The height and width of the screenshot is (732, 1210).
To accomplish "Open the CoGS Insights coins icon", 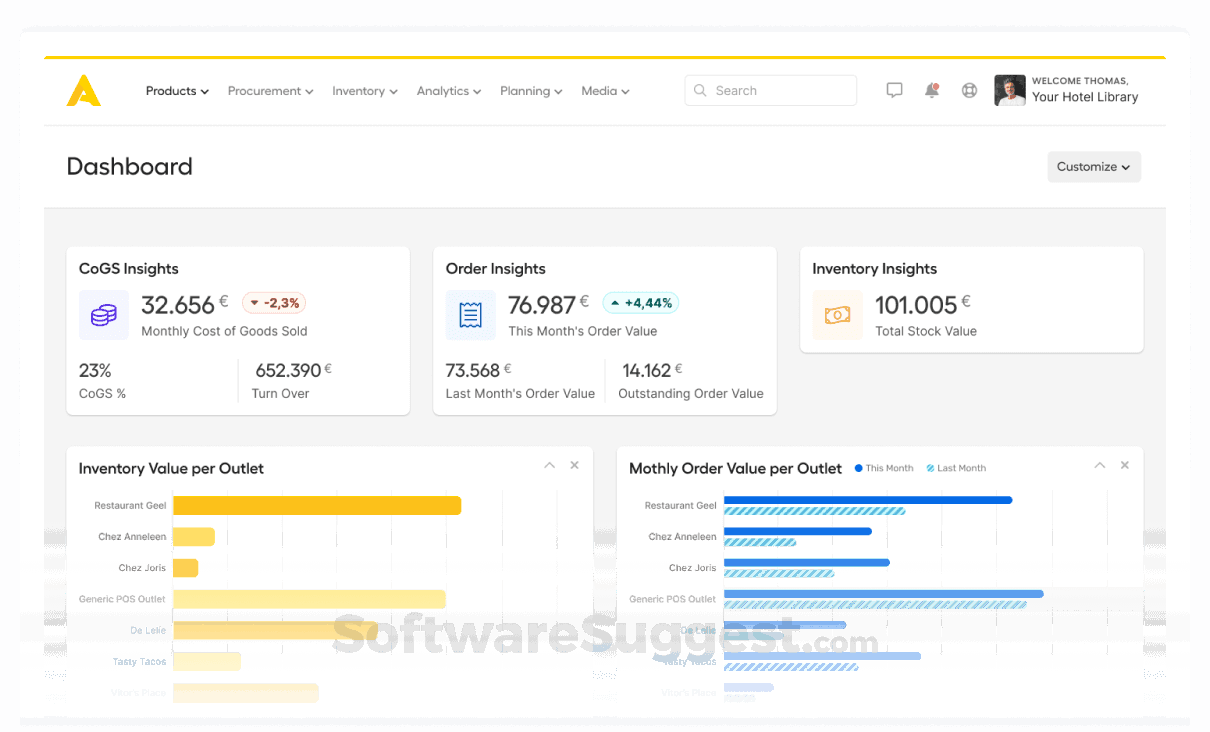I will pyautogui.click(x=104, y=315).
